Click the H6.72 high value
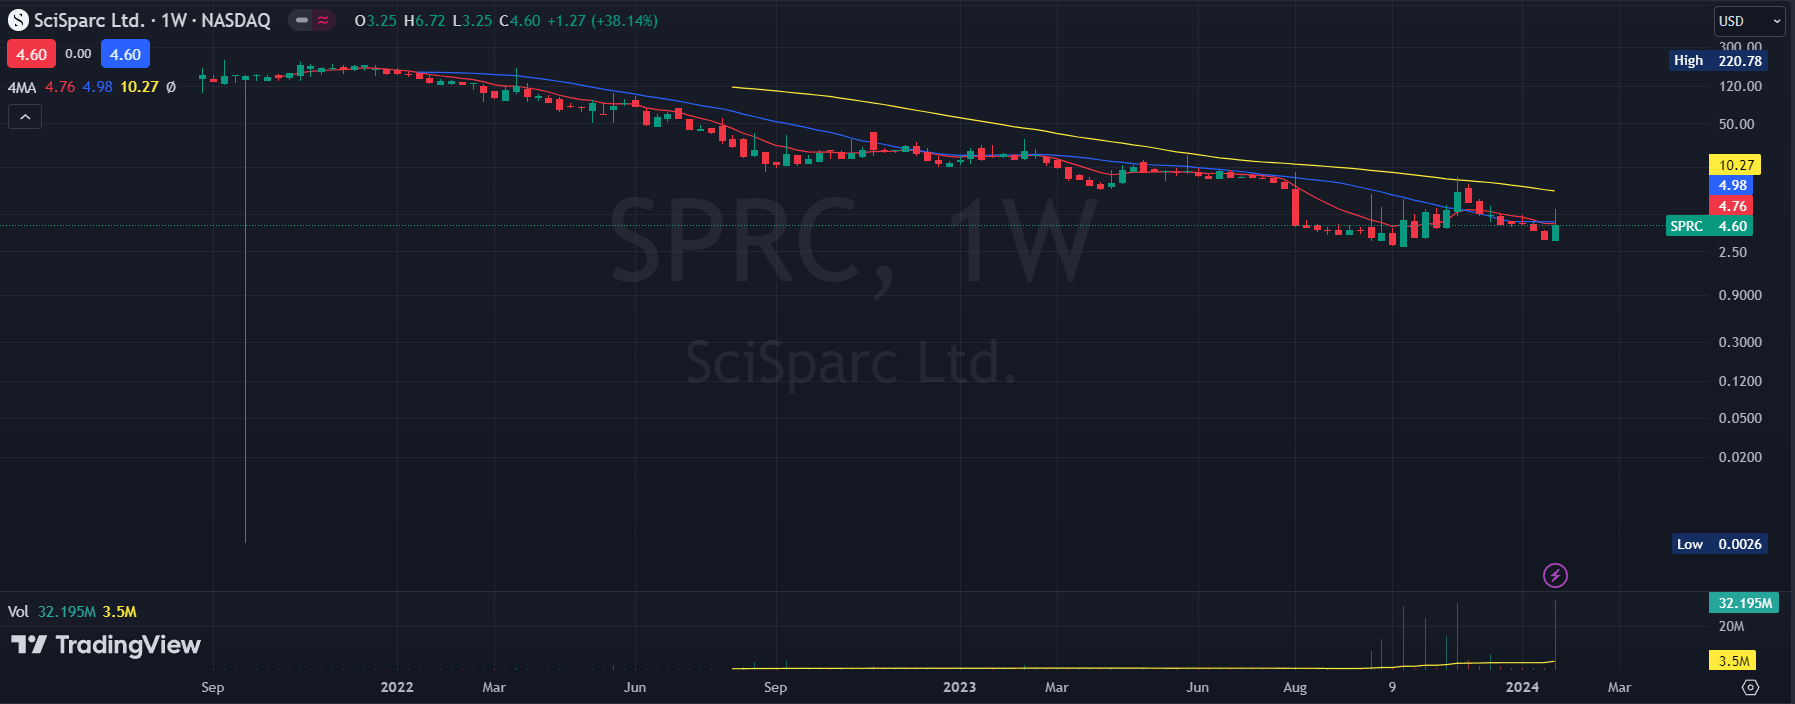The width and height of the screenshot is (1795, 704). (424, 20)
